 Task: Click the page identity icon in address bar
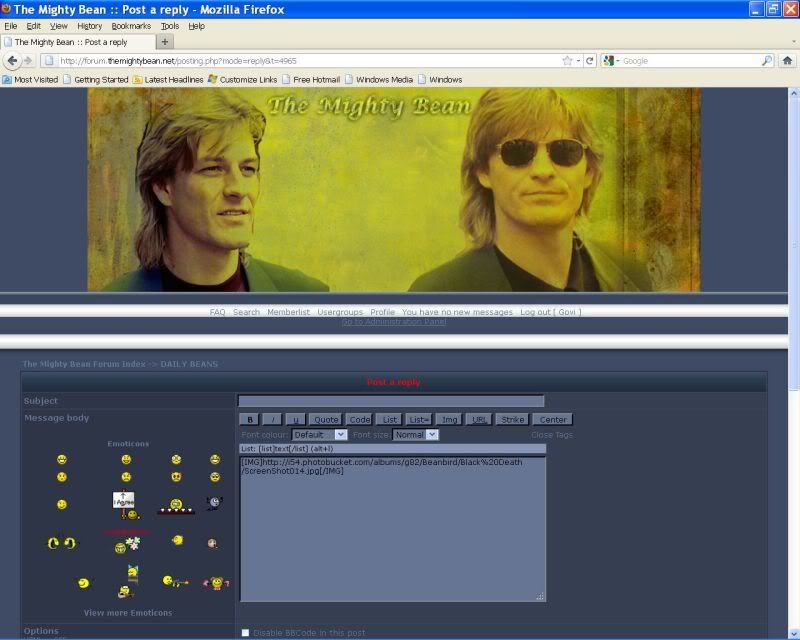coord(49,61)
